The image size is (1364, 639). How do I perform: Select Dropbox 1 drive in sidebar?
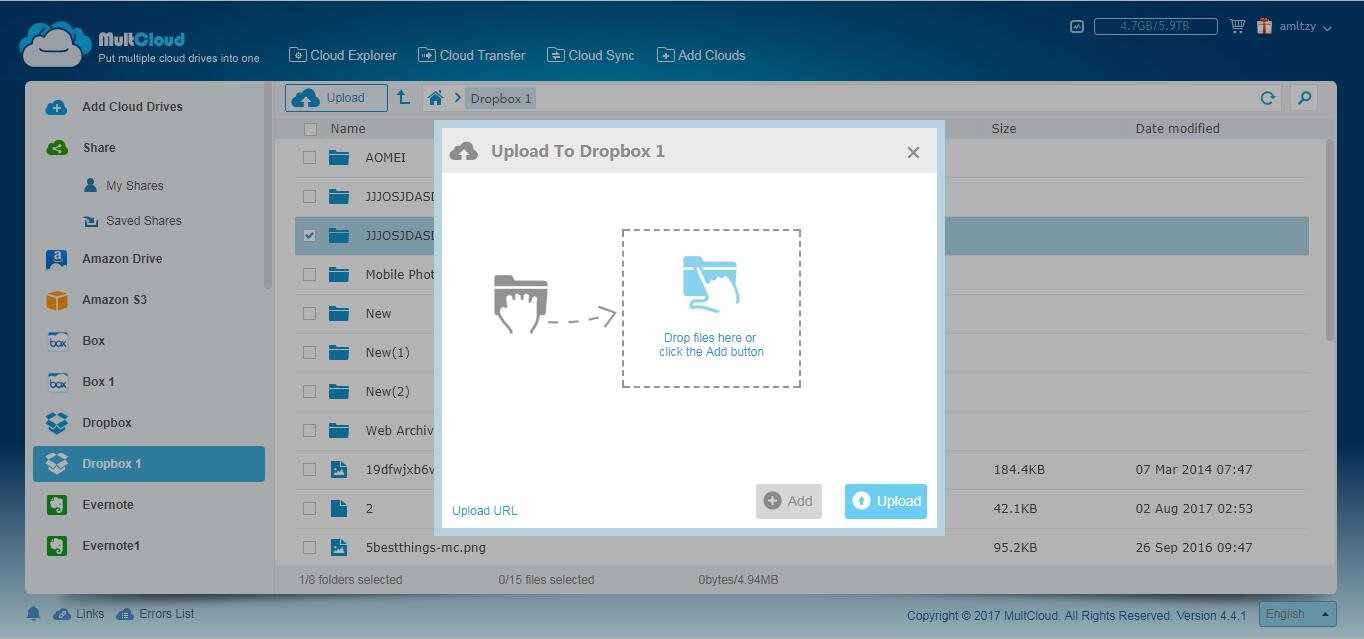(x=149, y=464)
